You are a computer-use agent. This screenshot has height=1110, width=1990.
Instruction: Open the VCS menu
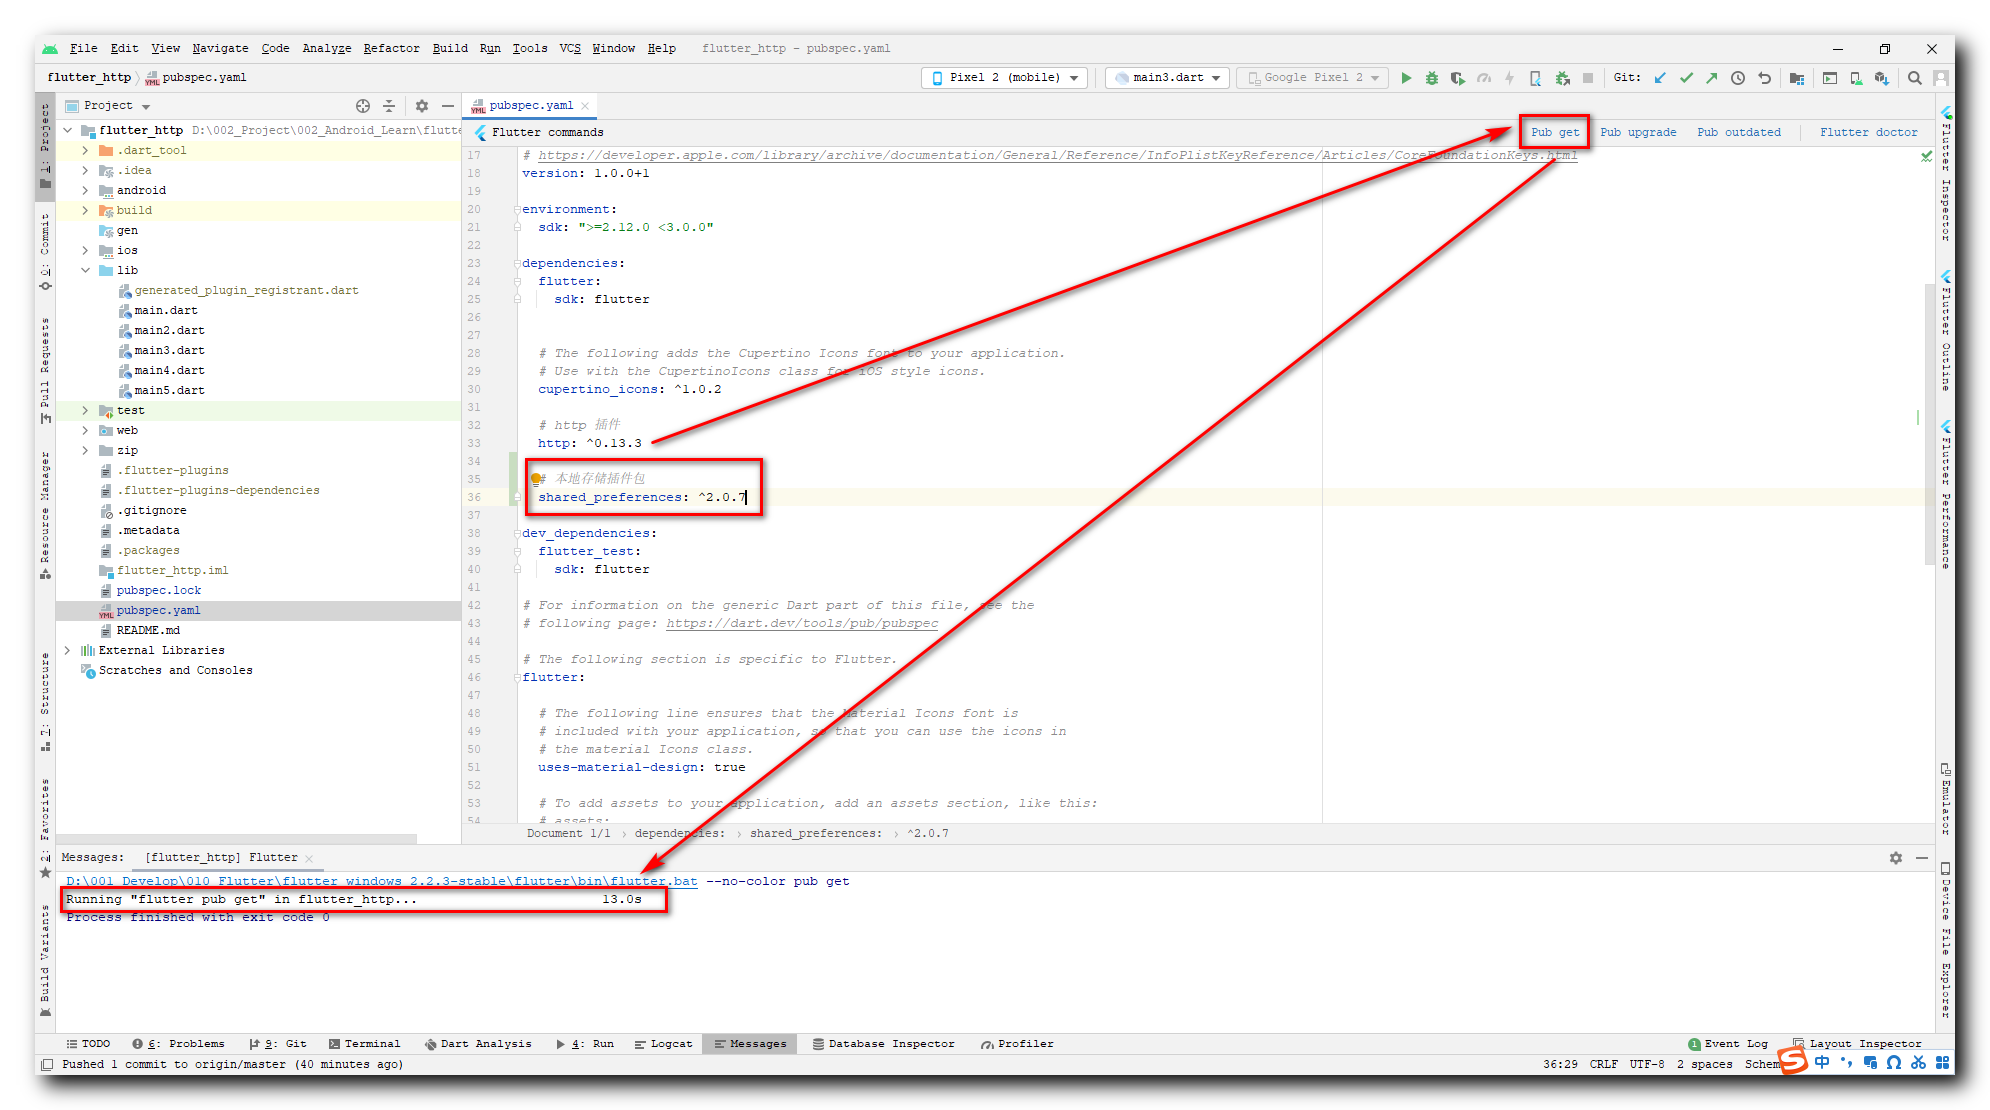click(x=570, y=48)
